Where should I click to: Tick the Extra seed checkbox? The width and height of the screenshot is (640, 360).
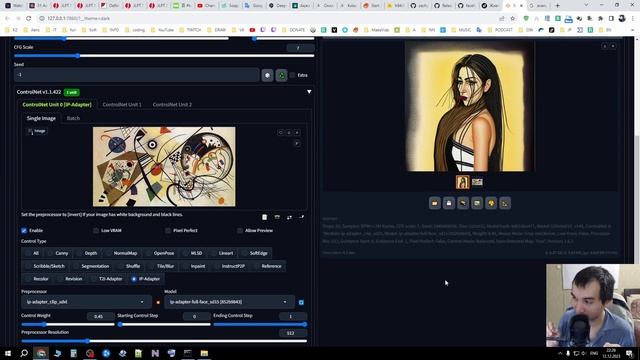(x=292, y=75)
